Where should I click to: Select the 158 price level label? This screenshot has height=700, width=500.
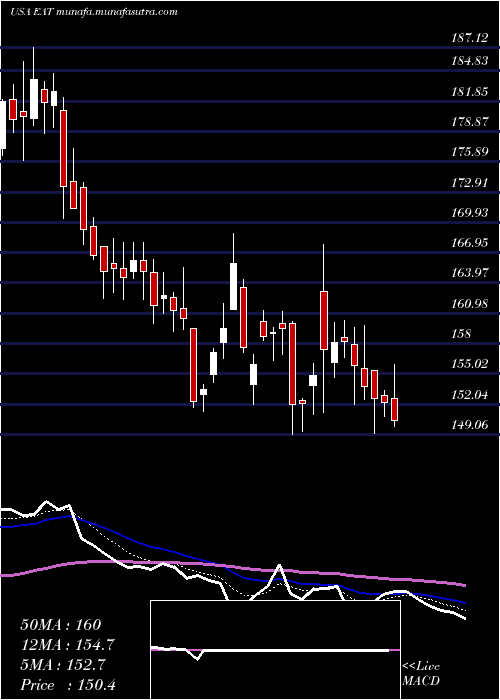pos(461,334)
